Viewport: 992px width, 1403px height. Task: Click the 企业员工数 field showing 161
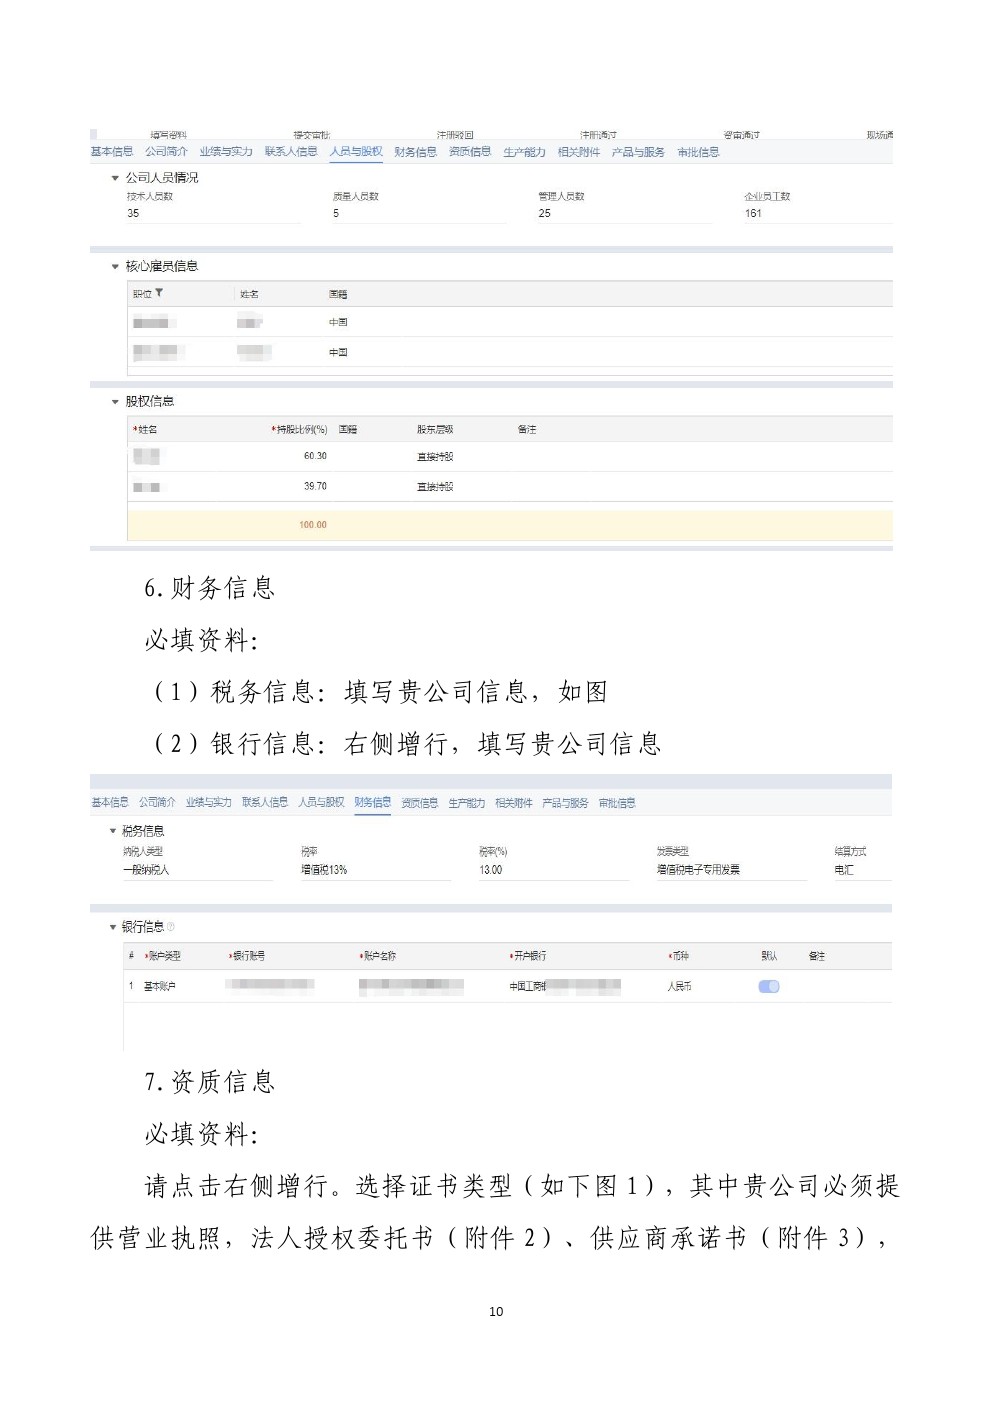[x=815, y=213]
